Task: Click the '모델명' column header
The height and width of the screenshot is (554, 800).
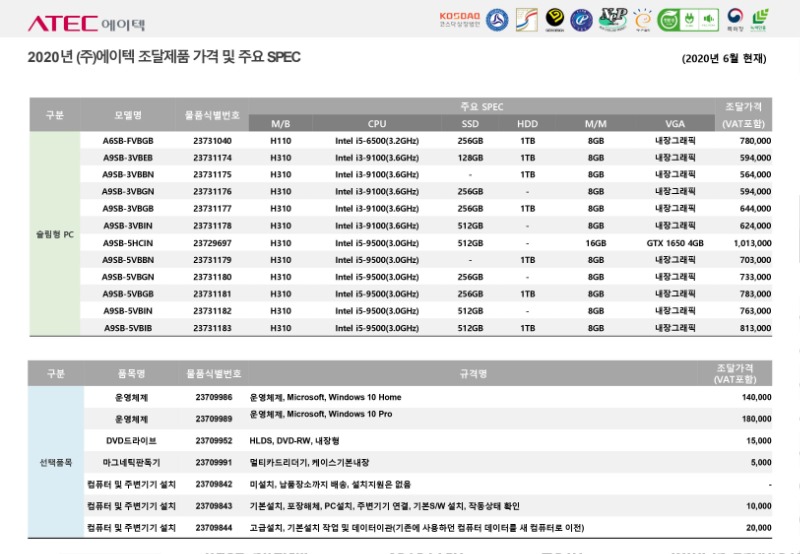Action: [x=128, y=115]
